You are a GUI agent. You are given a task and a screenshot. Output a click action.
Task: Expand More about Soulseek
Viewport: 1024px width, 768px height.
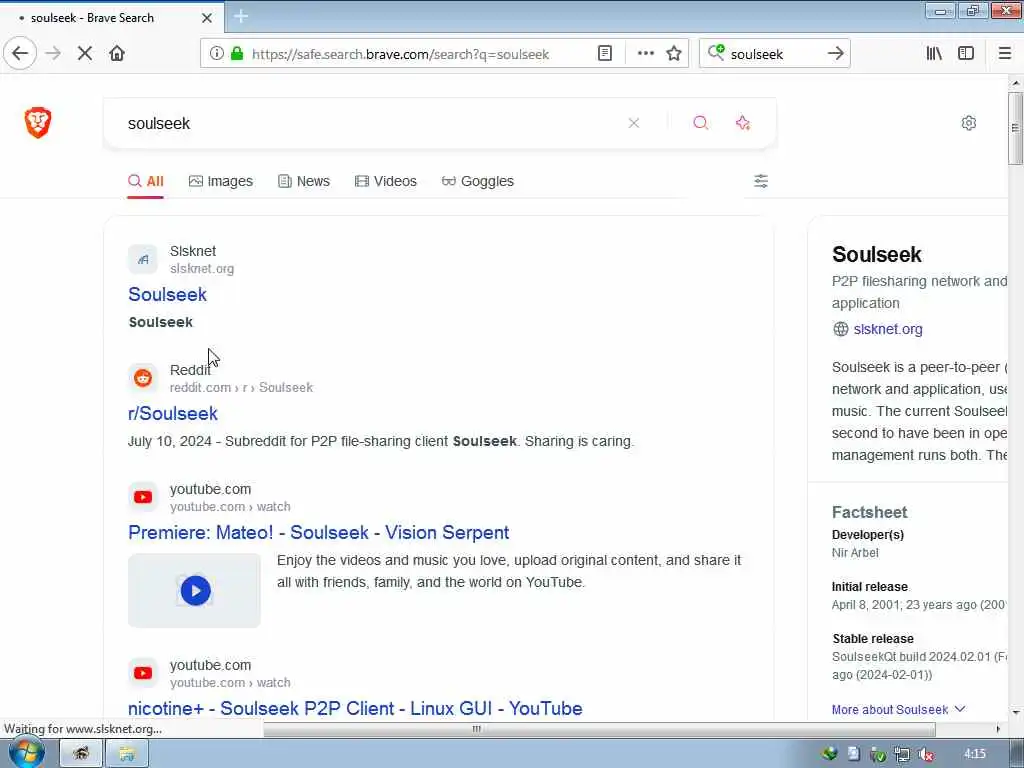(x=898, y=709)
